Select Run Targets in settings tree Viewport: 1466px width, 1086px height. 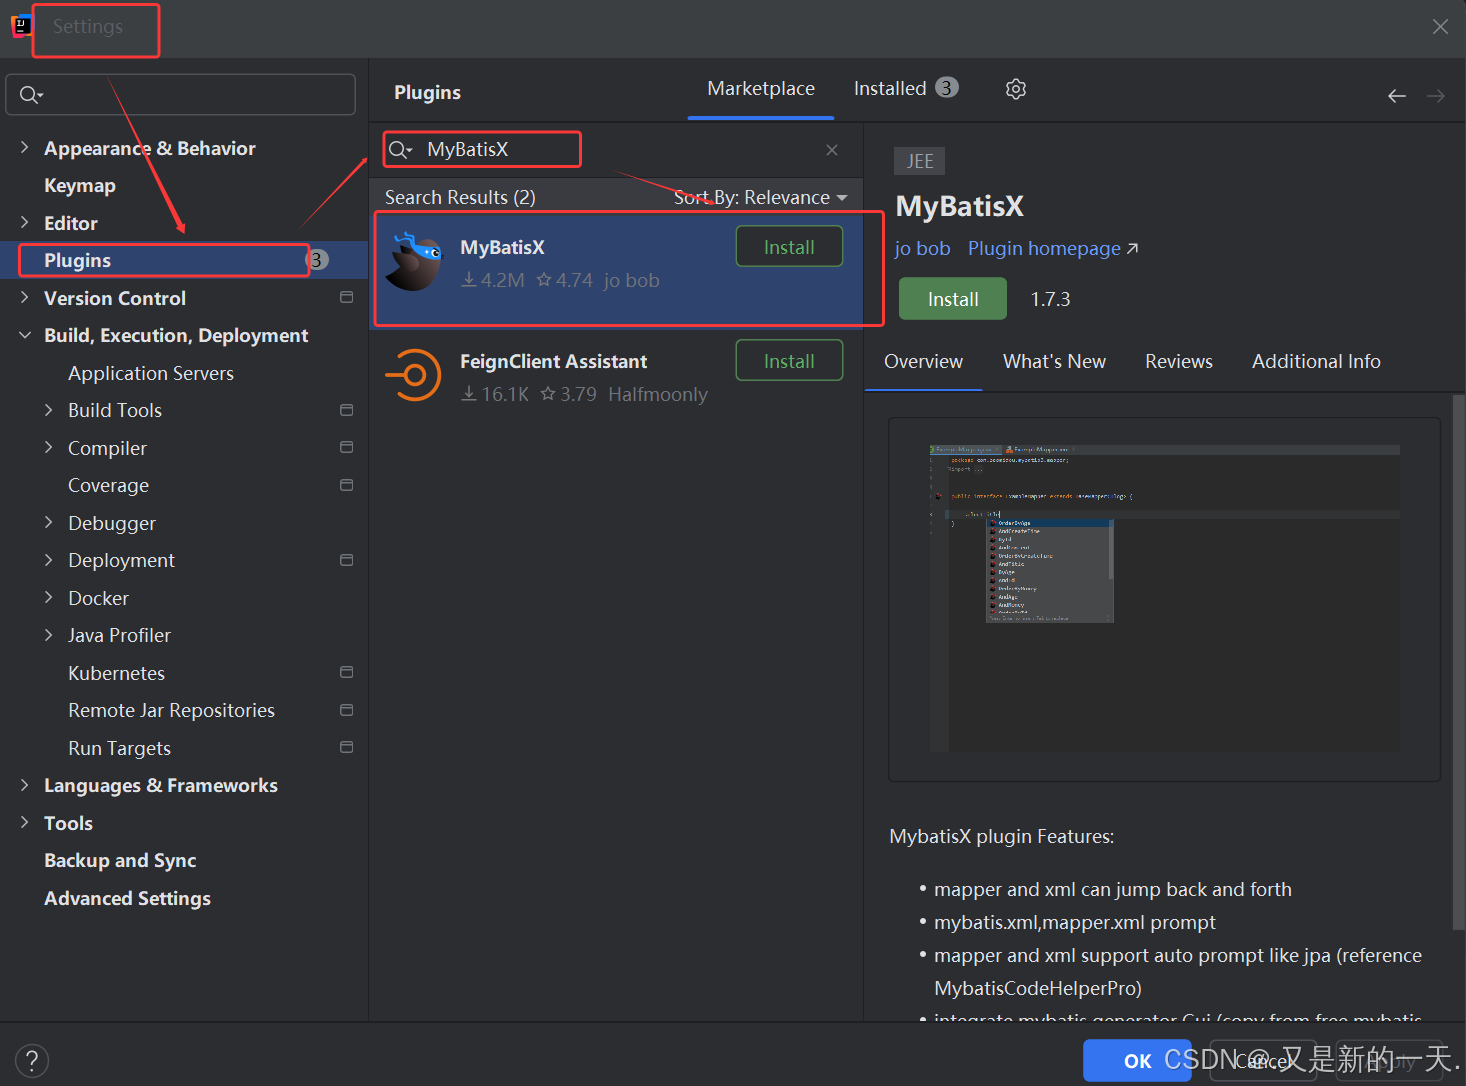coord(119,748)
